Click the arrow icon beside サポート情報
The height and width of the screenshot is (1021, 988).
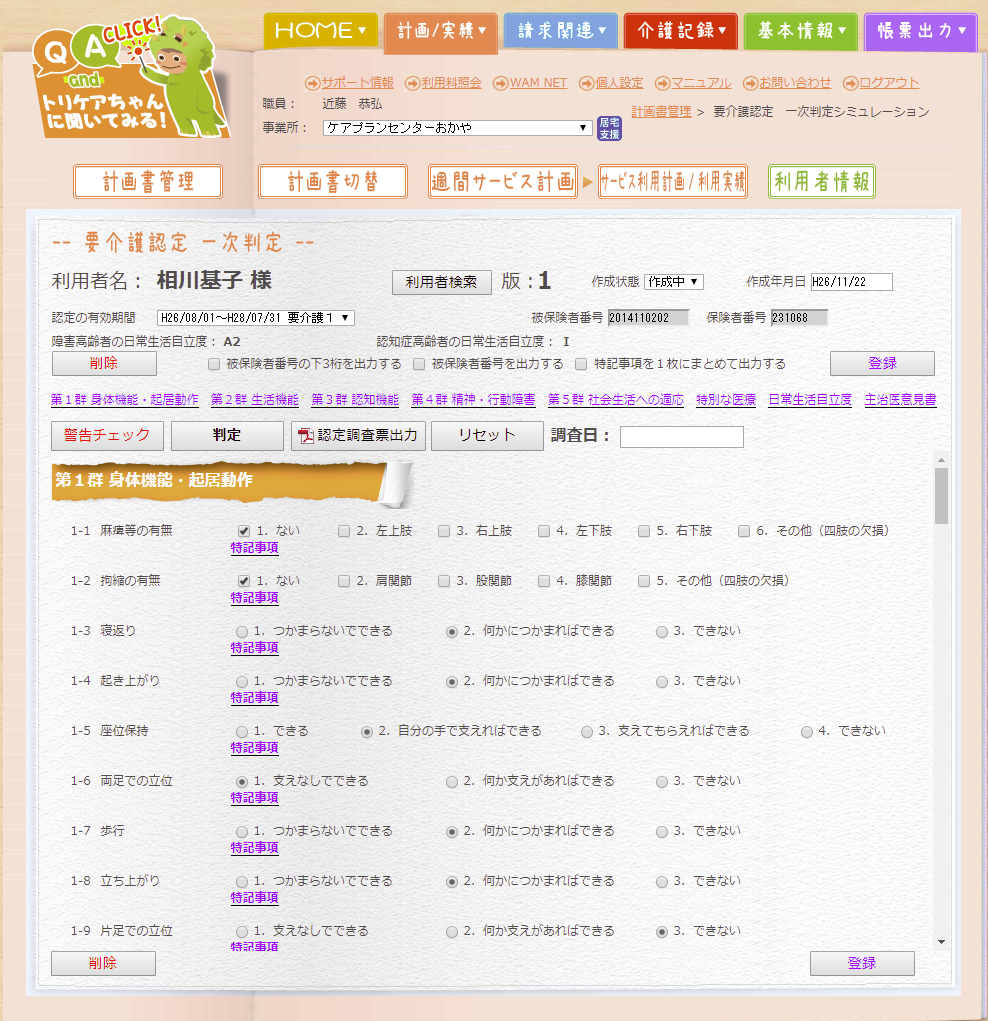click(x=312, y=83)
